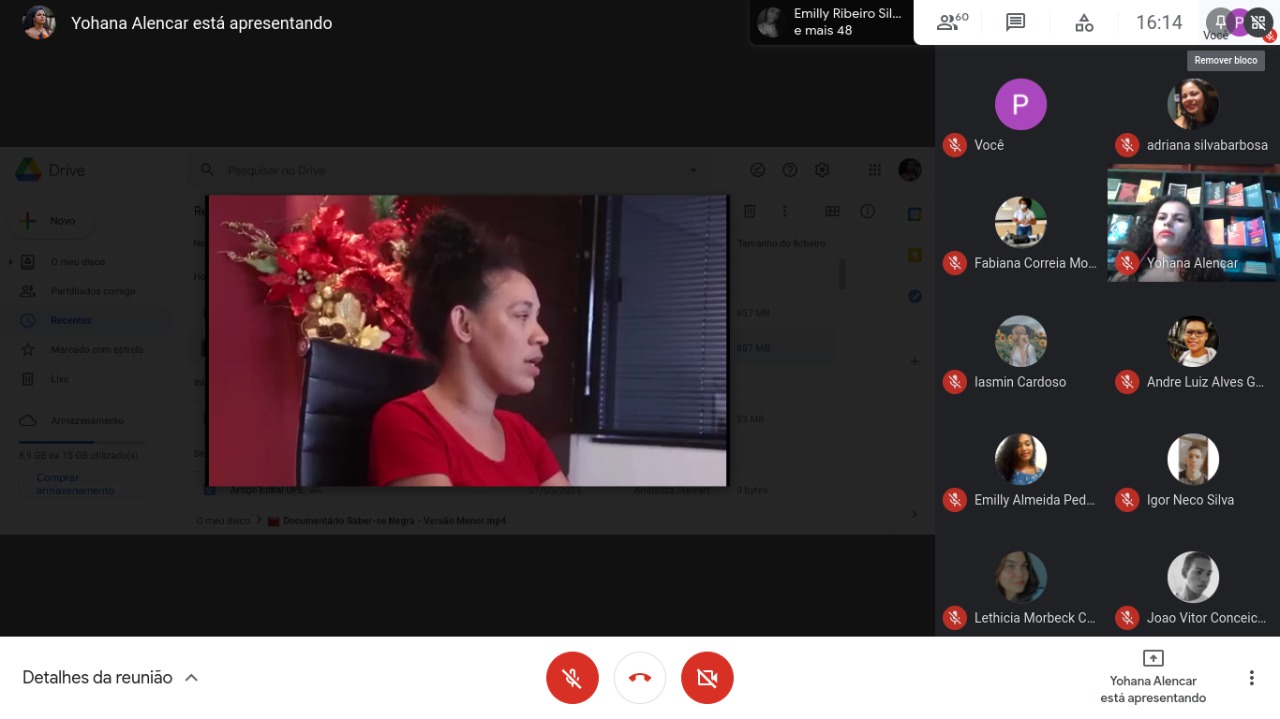Select the Você participant avatar tile
Screen dimensions: 1280x719
1021,104
